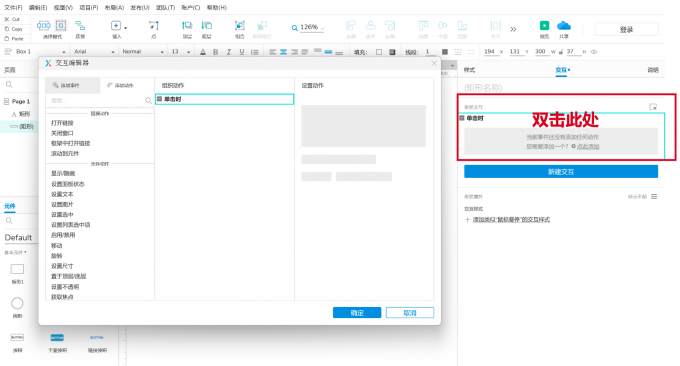Bring to front (顶层) icon
680x366 pixels.
(x=187, y=26)
